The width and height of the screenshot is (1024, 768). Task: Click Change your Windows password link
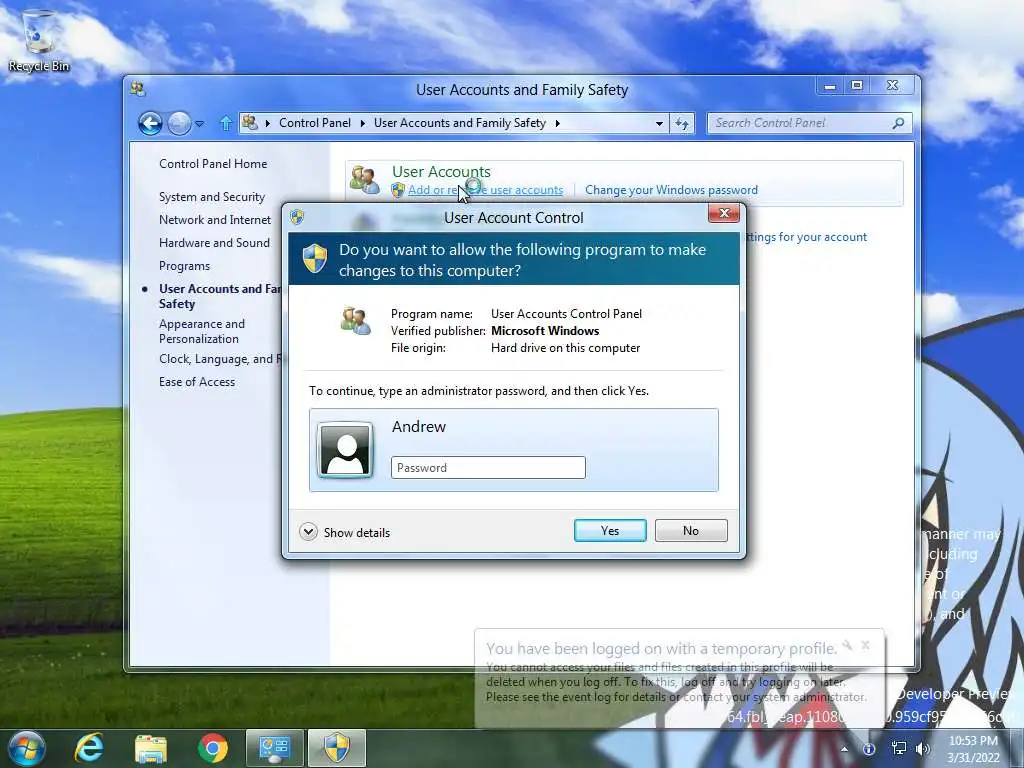pos(671,190)
